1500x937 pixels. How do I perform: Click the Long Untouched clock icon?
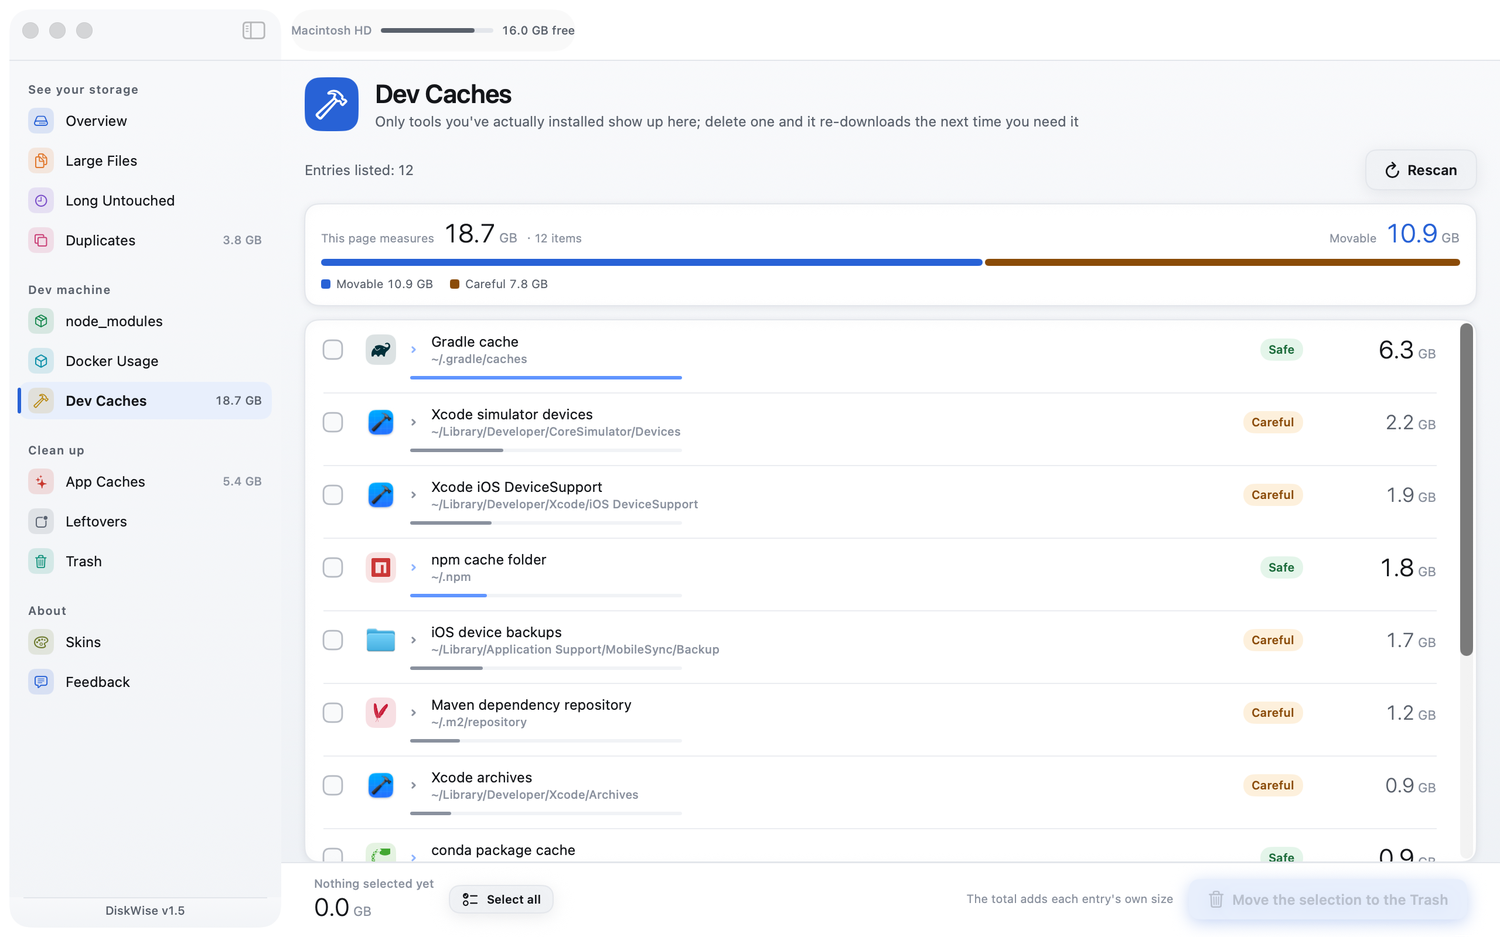click(x=41, y=201)
